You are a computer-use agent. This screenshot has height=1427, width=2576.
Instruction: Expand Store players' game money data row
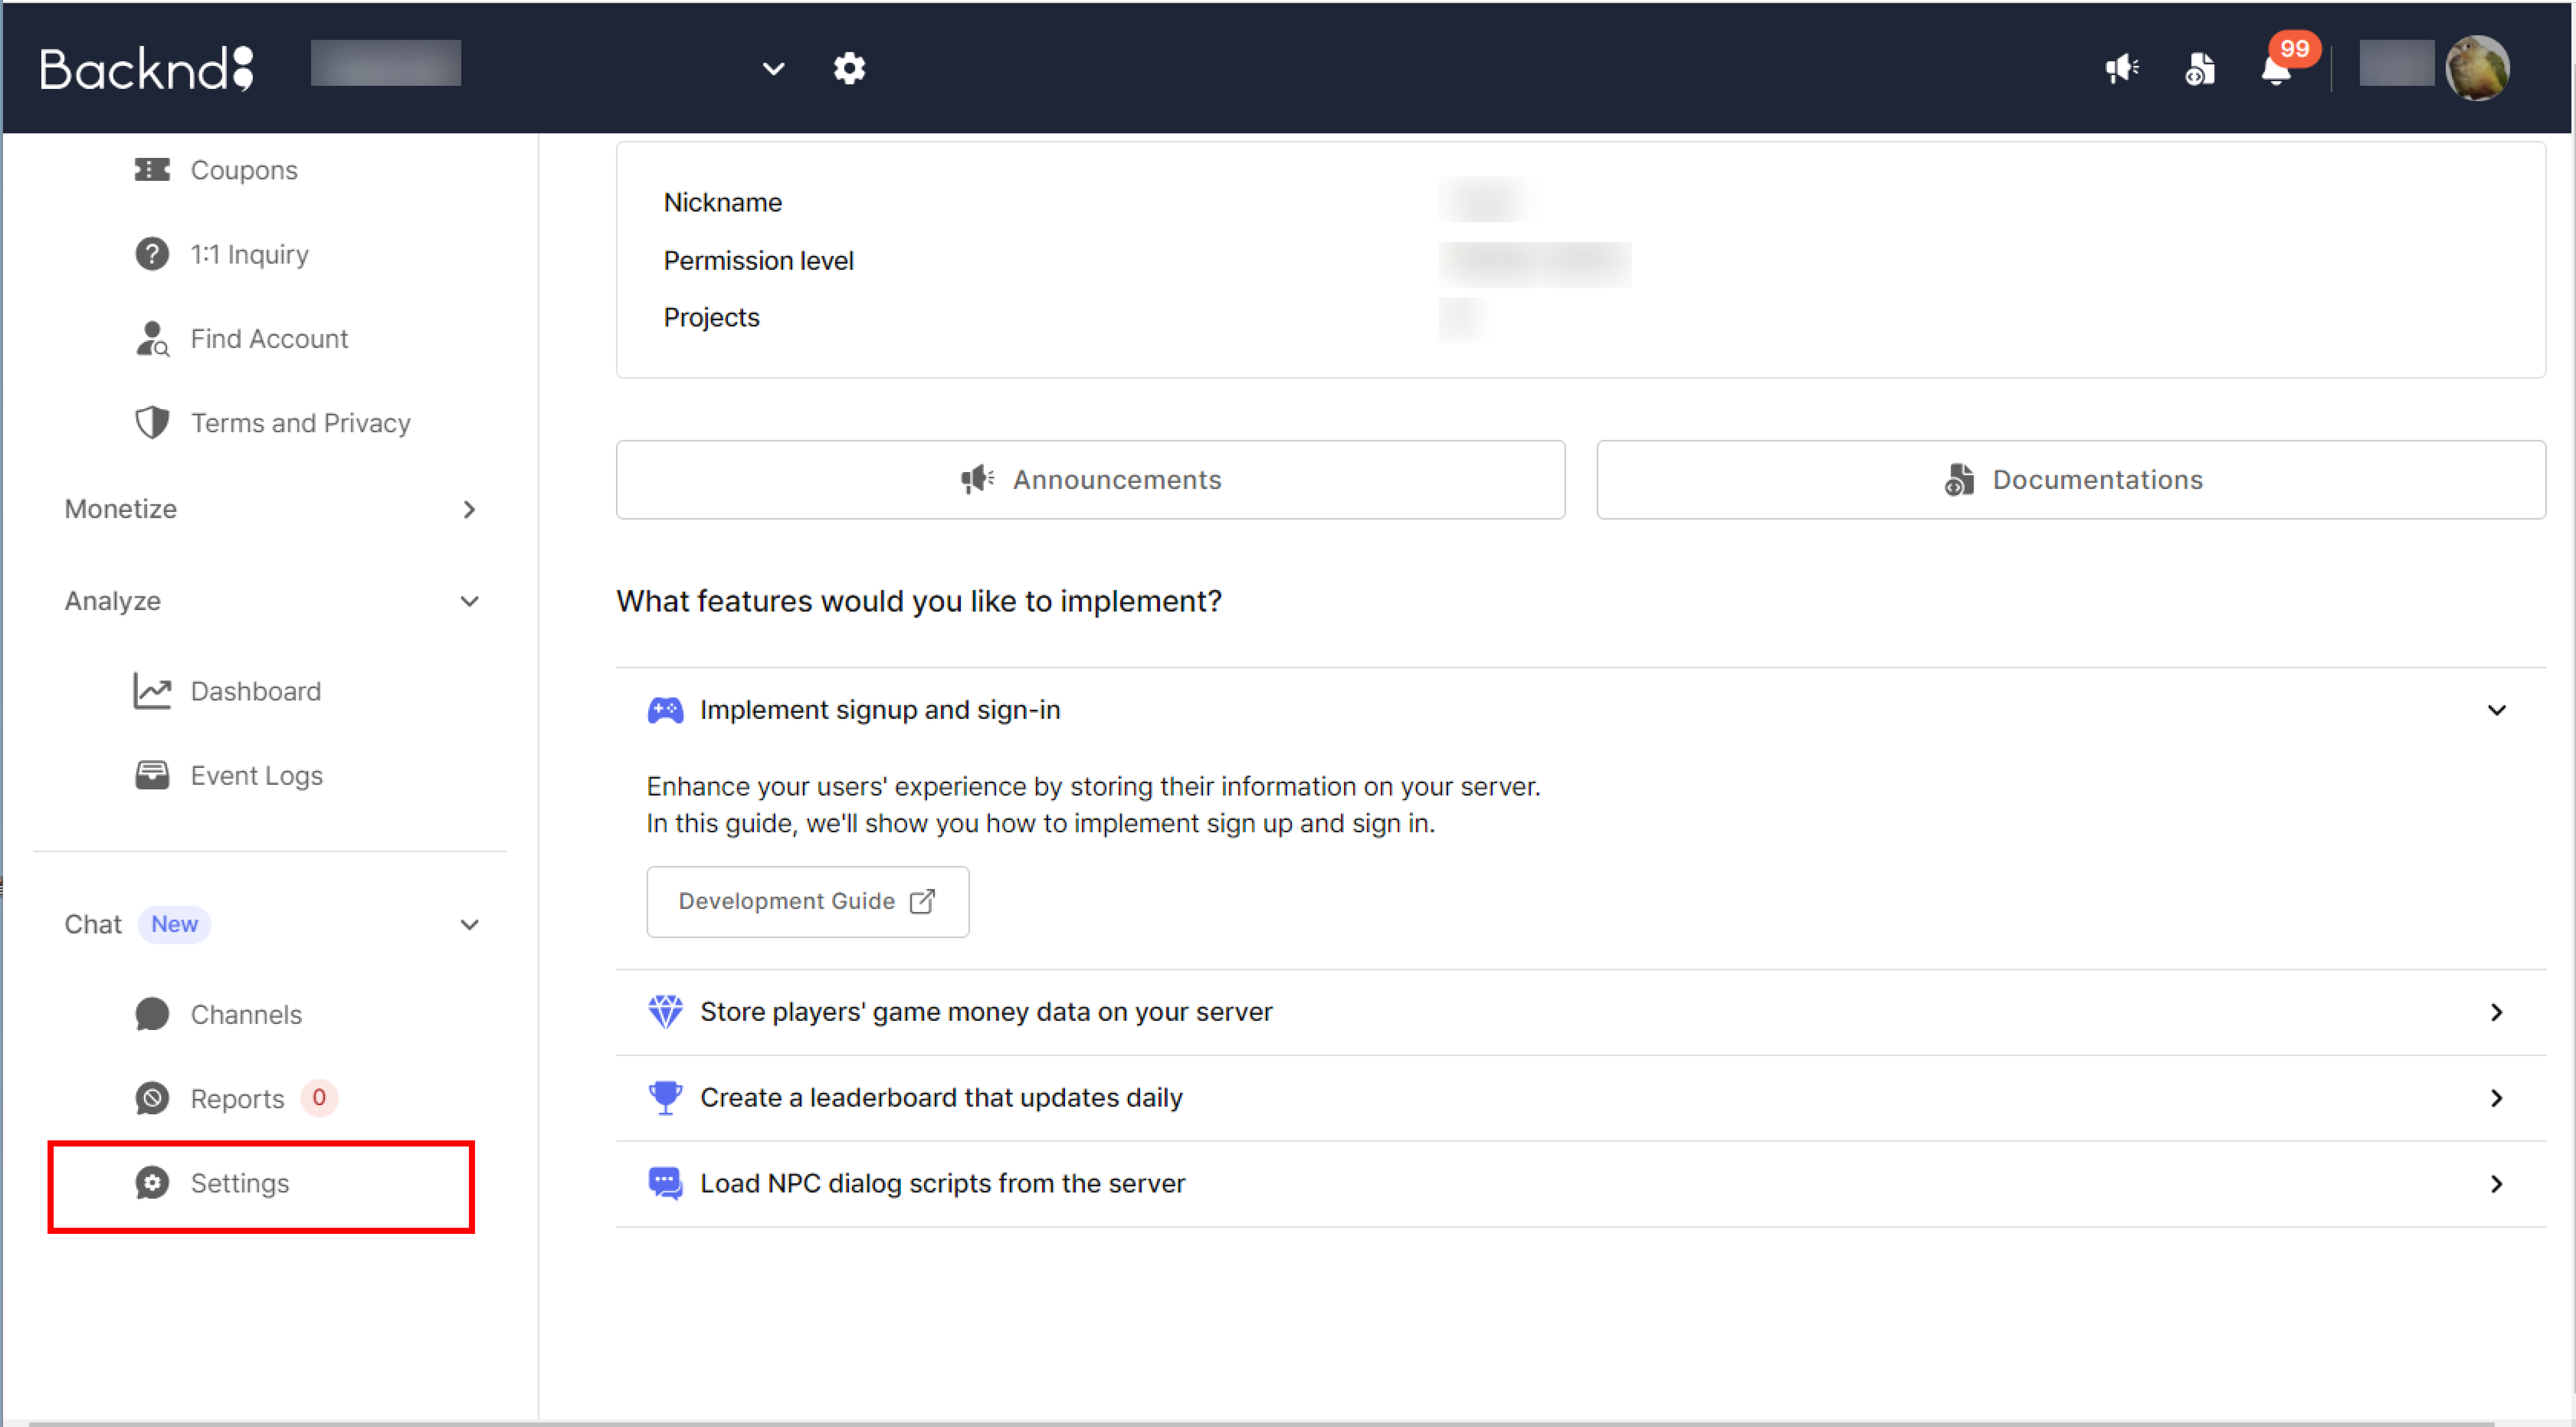click(1581, 1012)
